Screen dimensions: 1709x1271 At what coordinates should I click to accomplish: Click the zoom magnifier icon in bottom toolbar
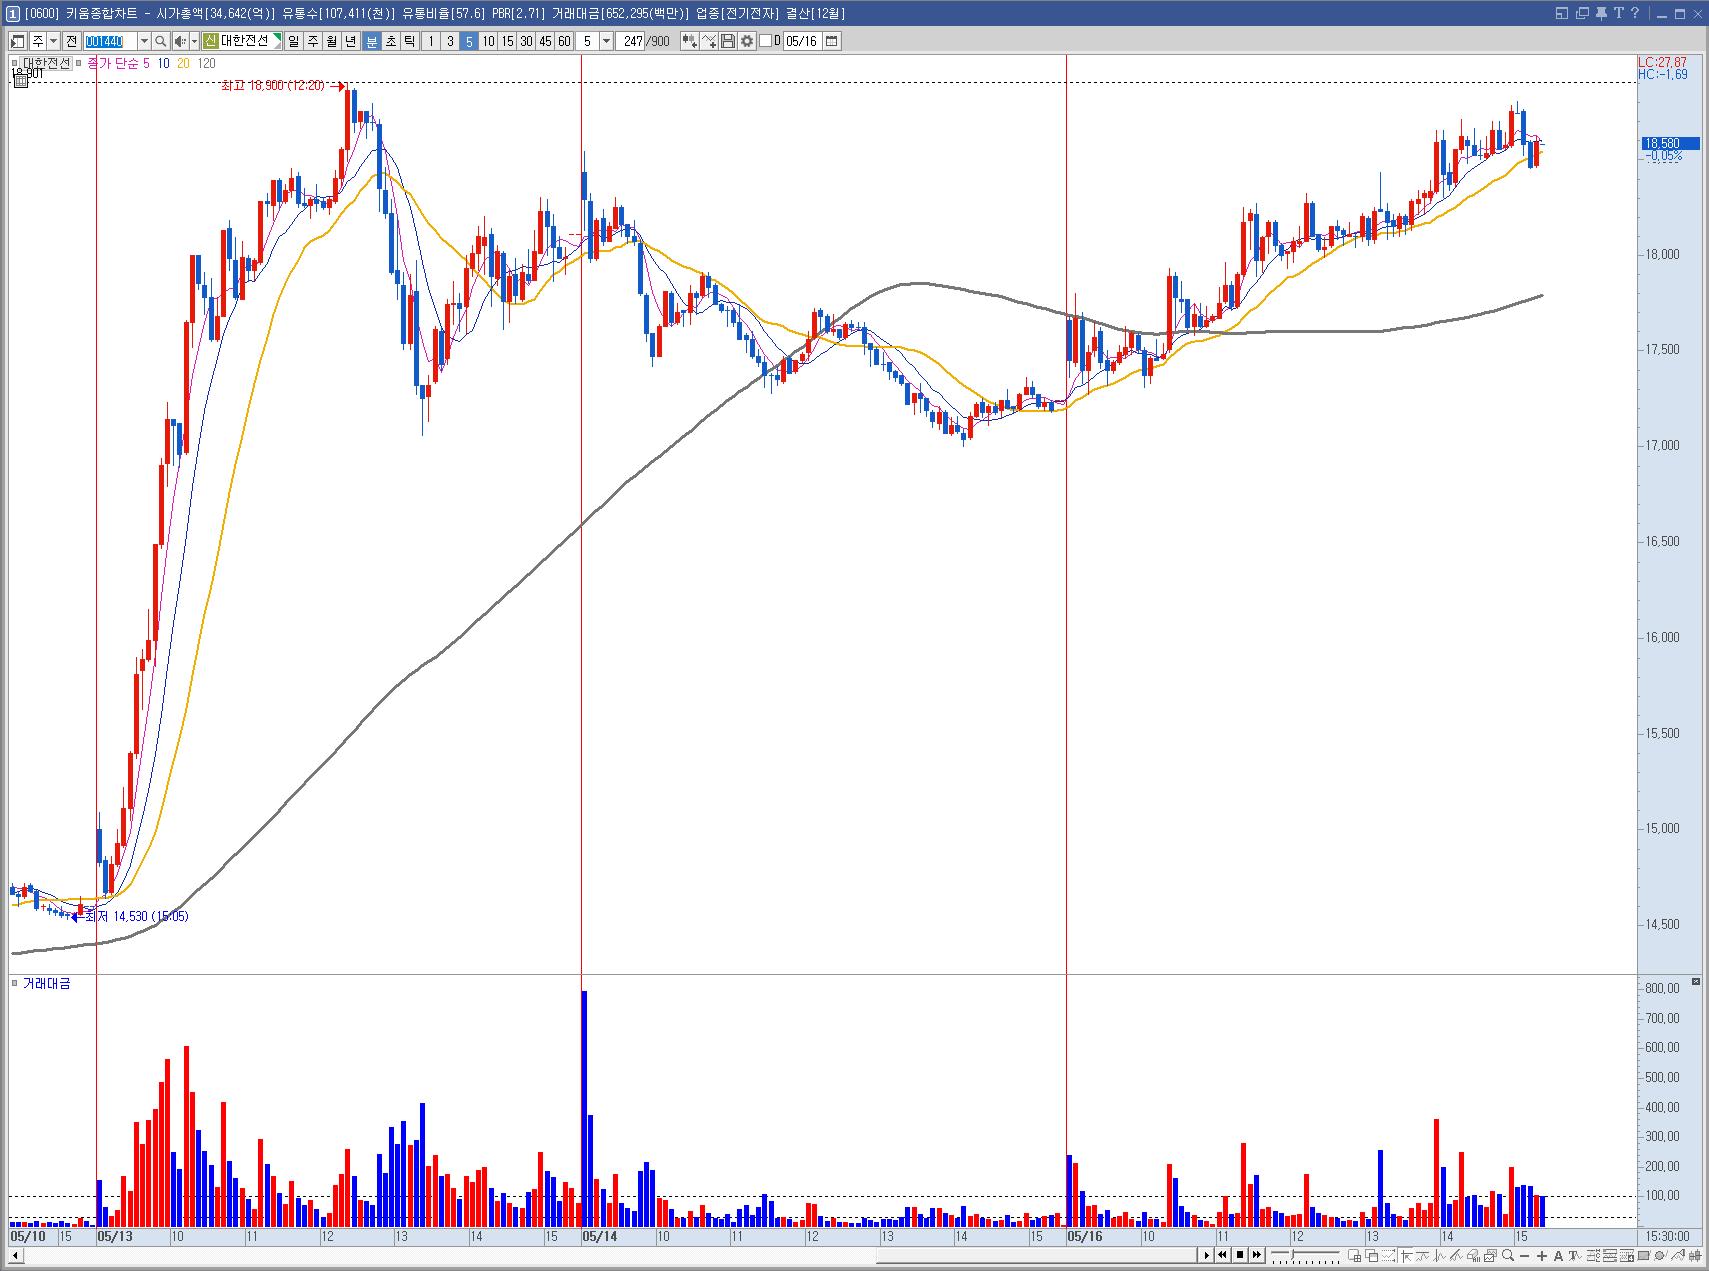tap(1508, 1255)
